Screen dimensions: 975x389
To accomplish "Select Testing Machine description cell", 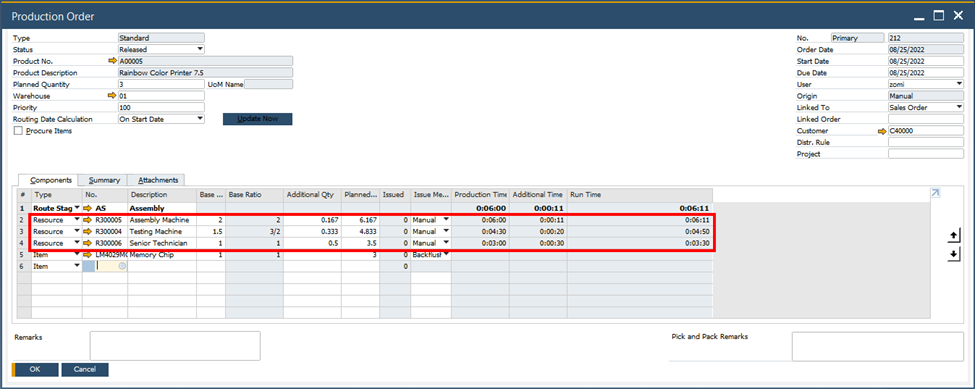I will (162, 231).
